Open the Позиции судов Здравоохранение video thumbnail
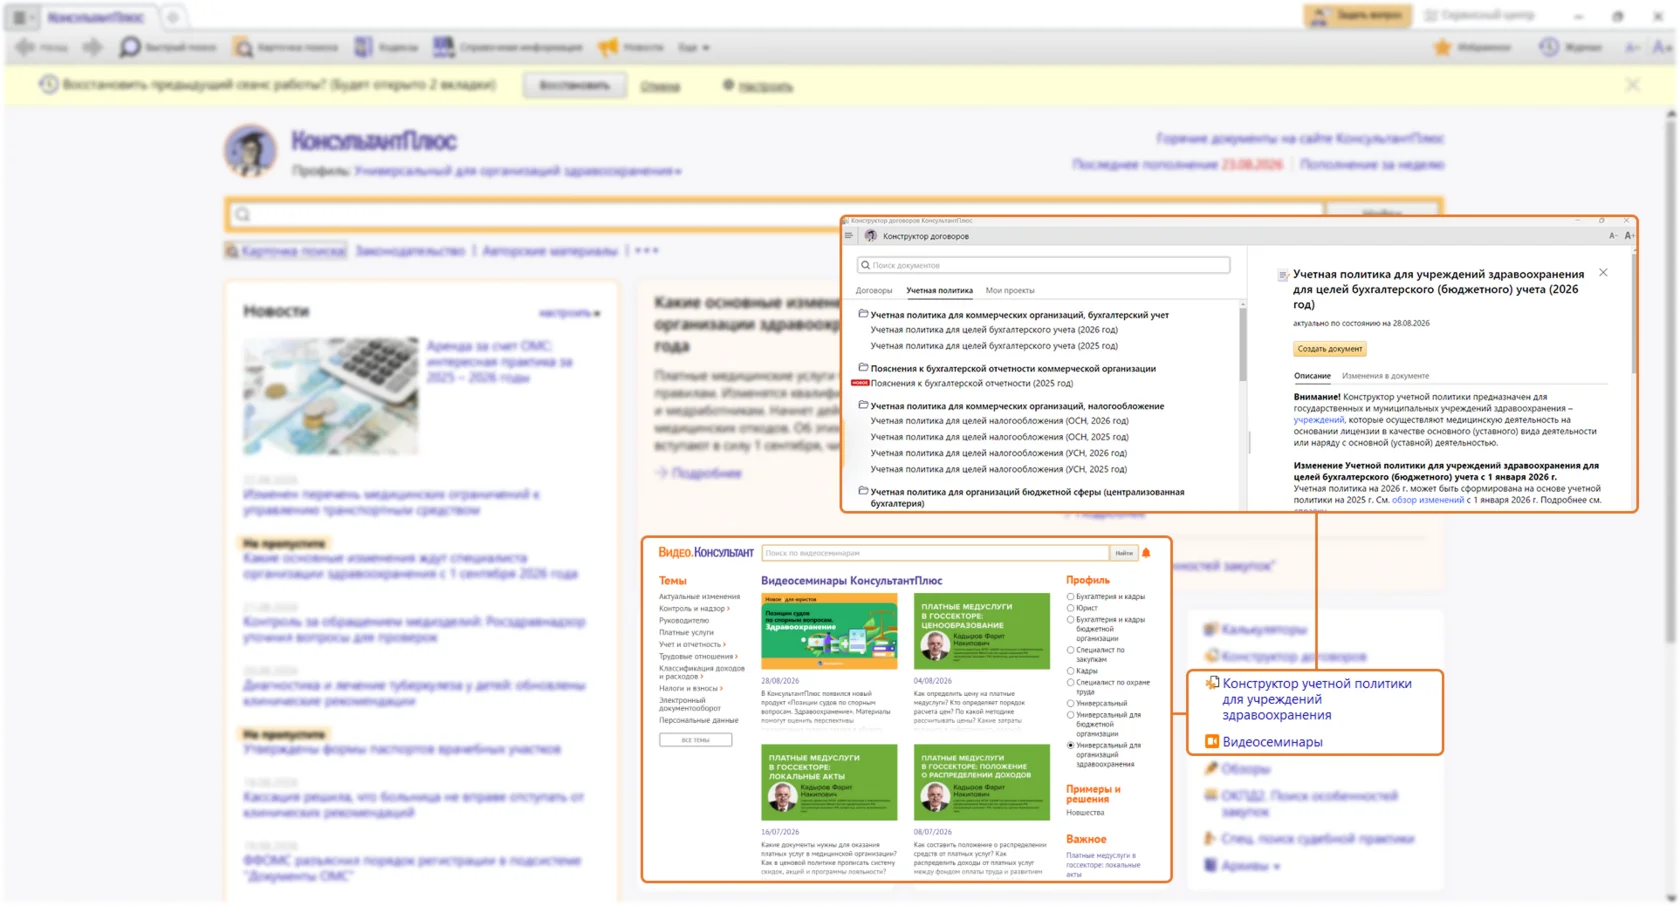1680x906 pixels. (x=829, y=631)
